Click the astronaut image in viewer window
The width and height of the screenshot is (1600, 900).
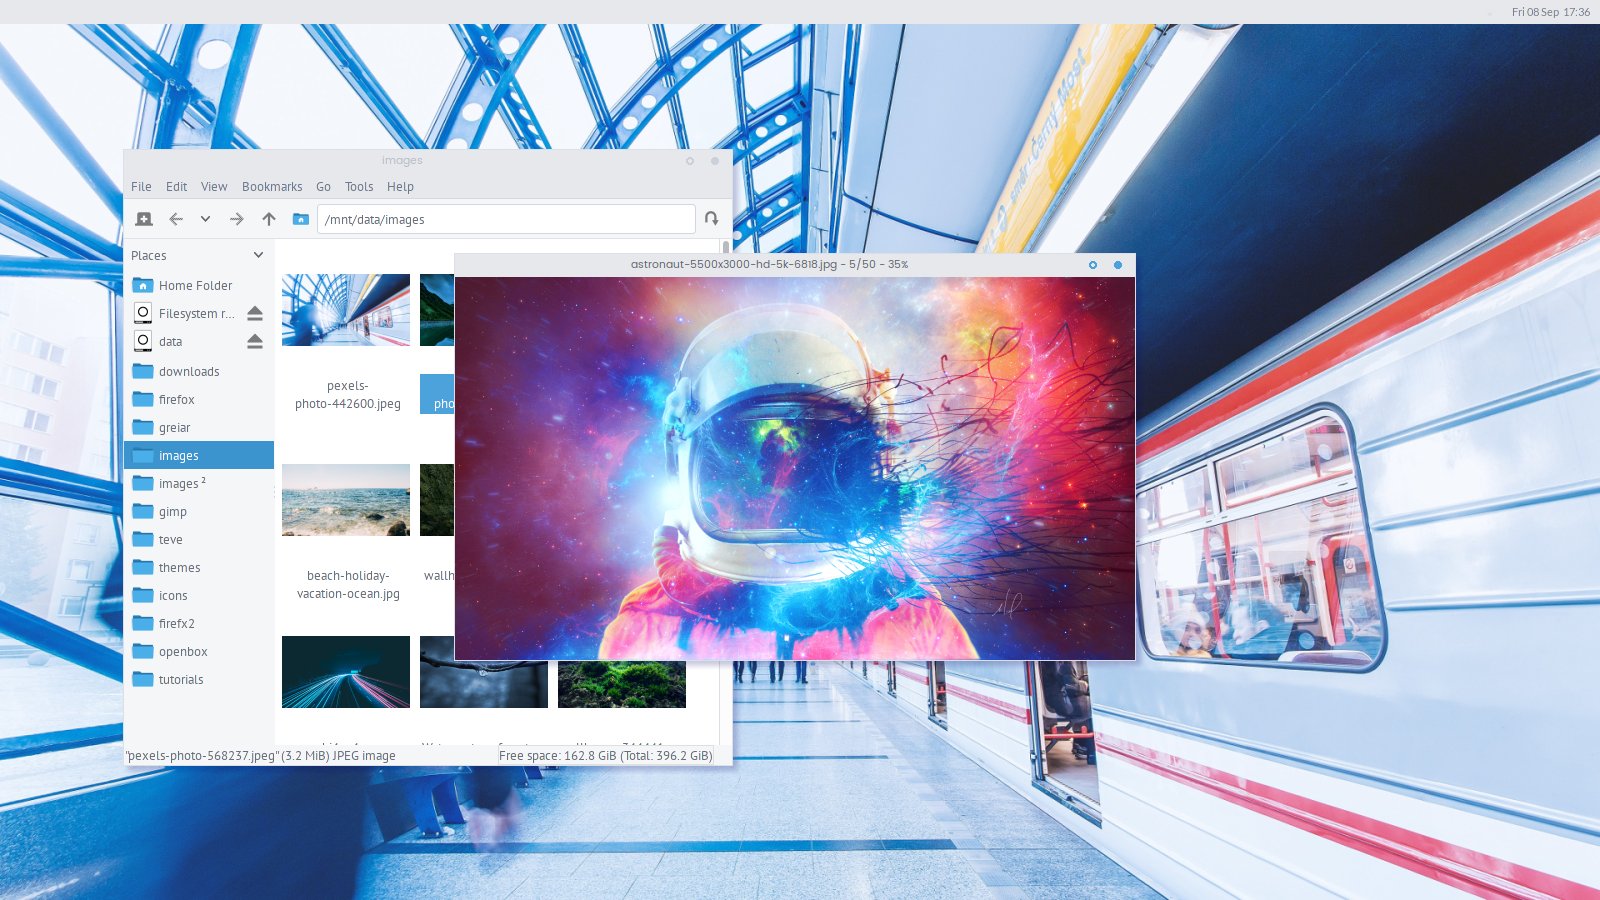795,468
